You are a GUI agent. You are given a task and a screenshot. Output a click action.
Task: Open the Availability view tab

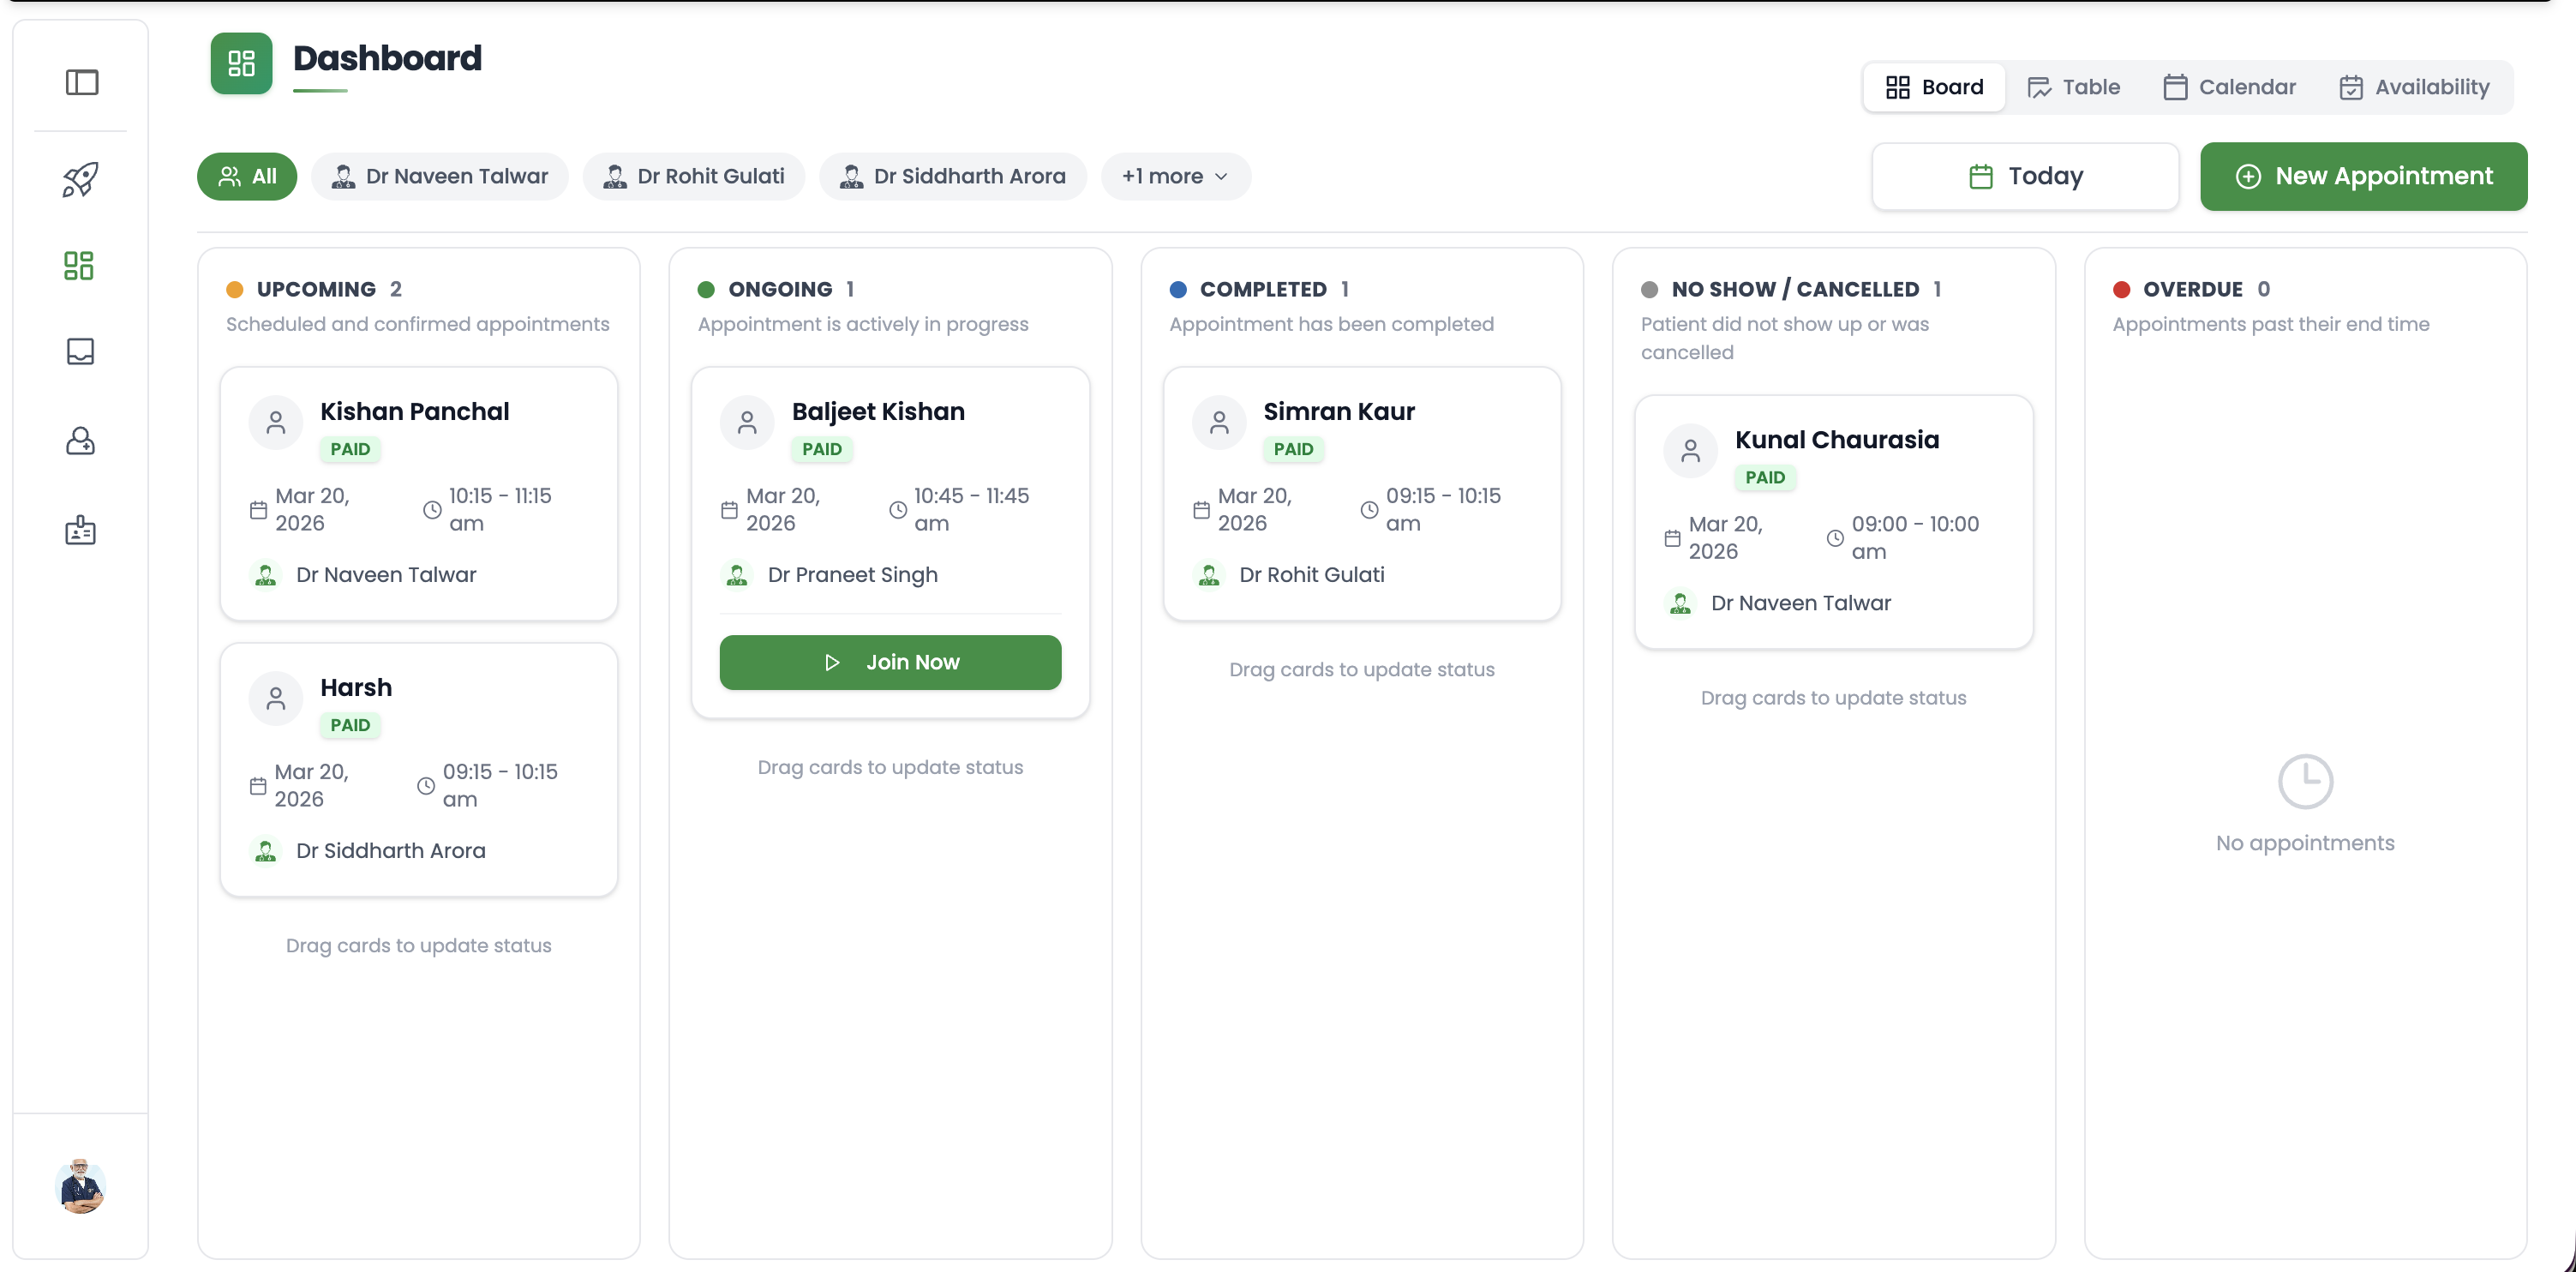pos(2414,87)
